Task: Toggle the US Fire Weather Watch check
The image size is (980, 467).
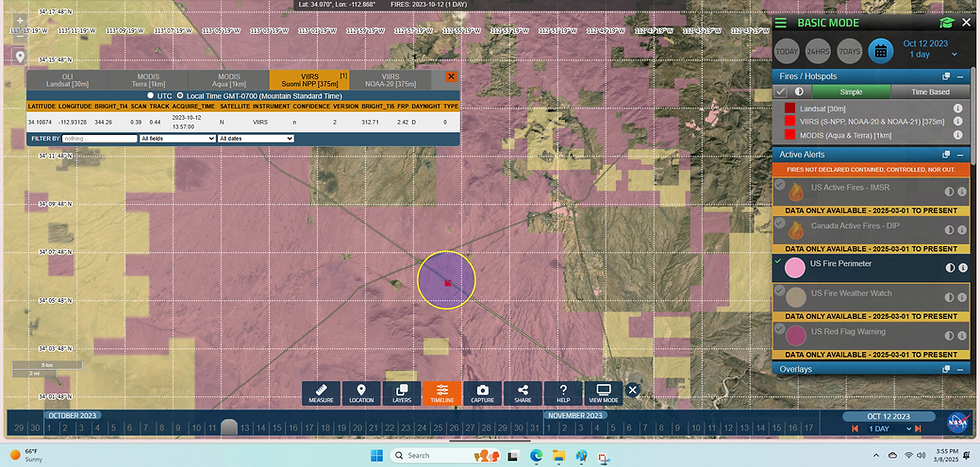Action: (779, 290)
